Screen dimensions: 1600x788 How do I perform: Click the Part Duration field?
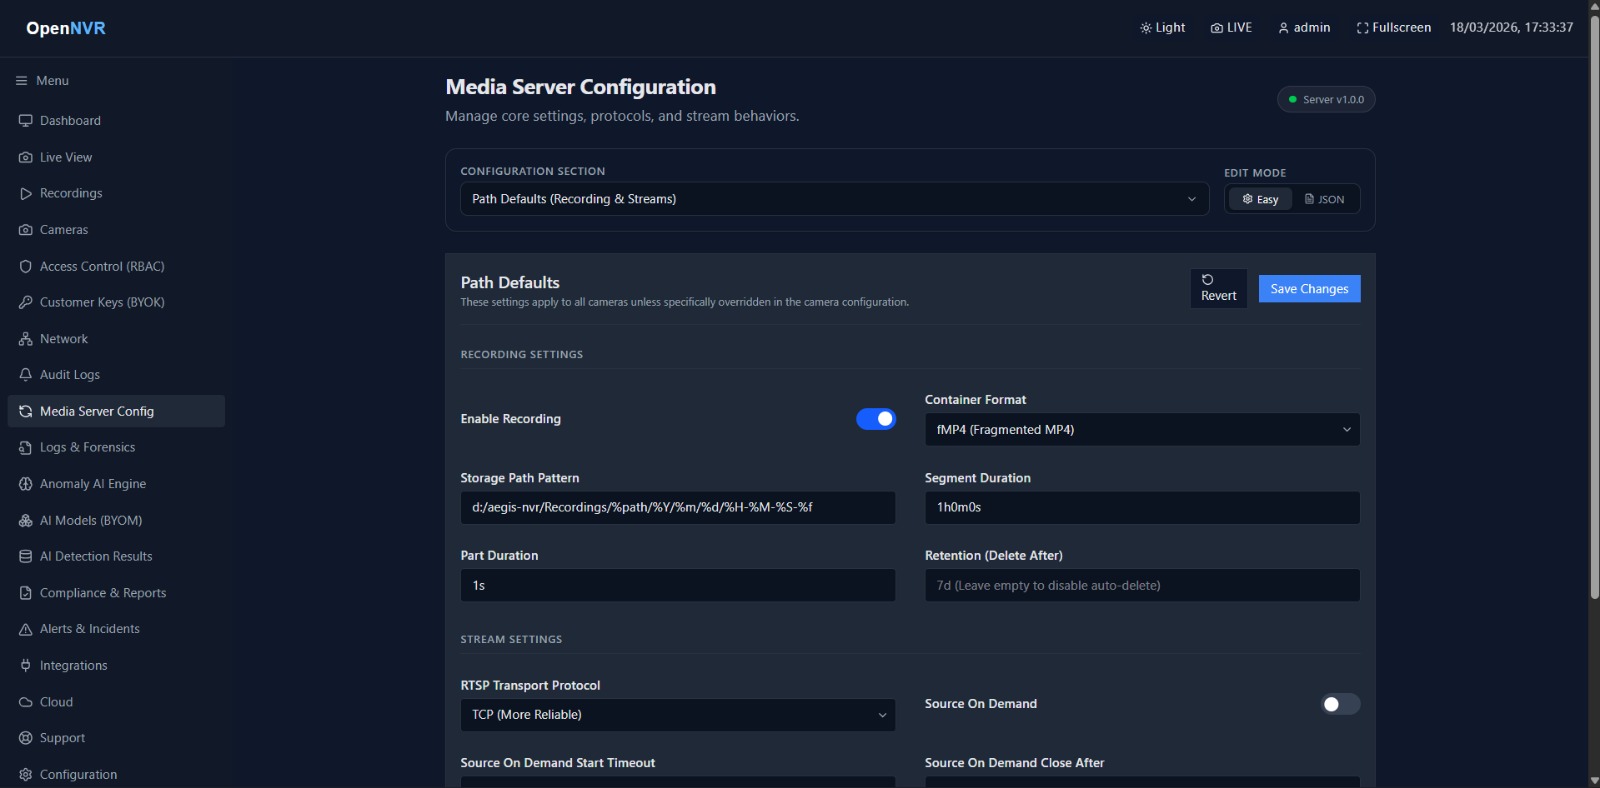point(678,586)
